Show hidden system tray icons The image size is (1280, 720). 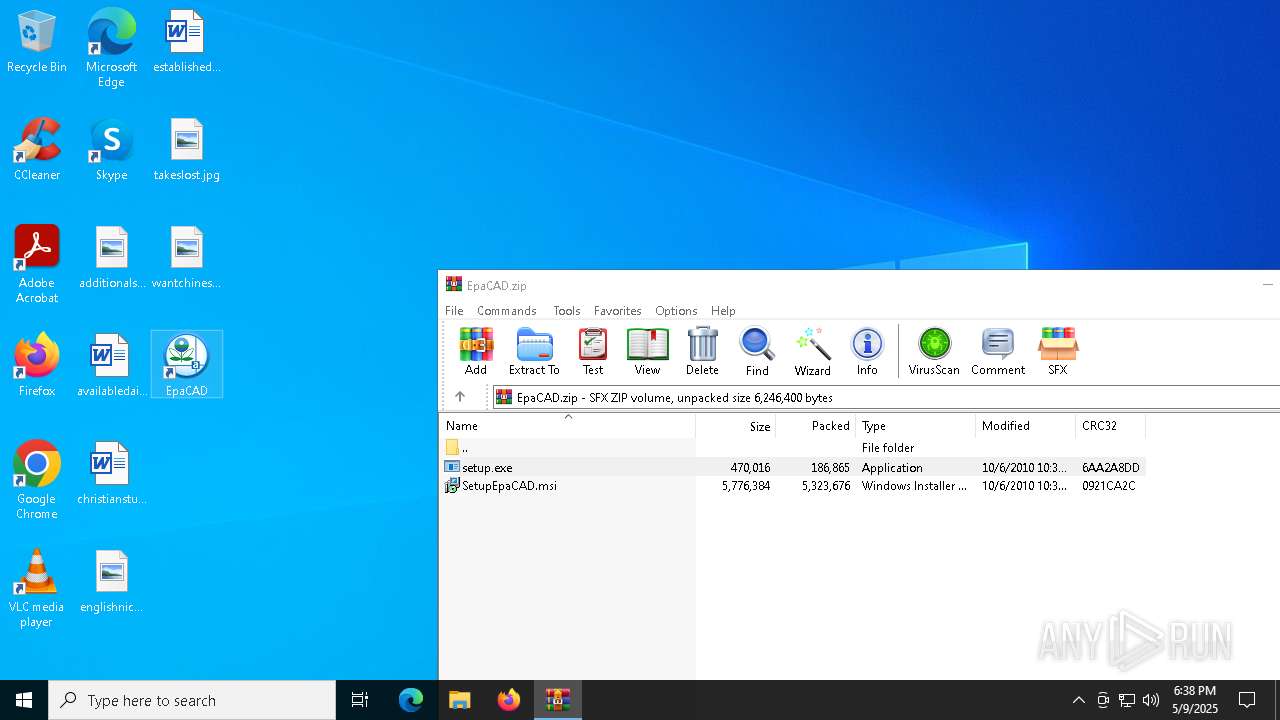pos(1078,700)
